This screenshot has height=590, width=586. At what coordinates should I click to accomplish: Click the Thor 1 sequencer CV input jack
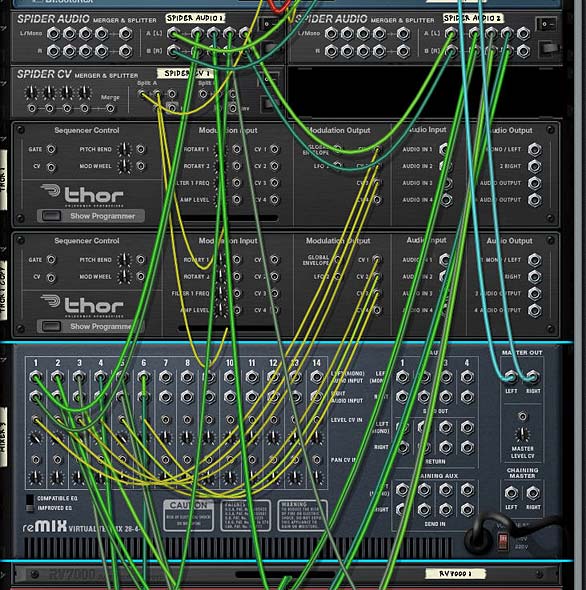click(x=51, y=167)
